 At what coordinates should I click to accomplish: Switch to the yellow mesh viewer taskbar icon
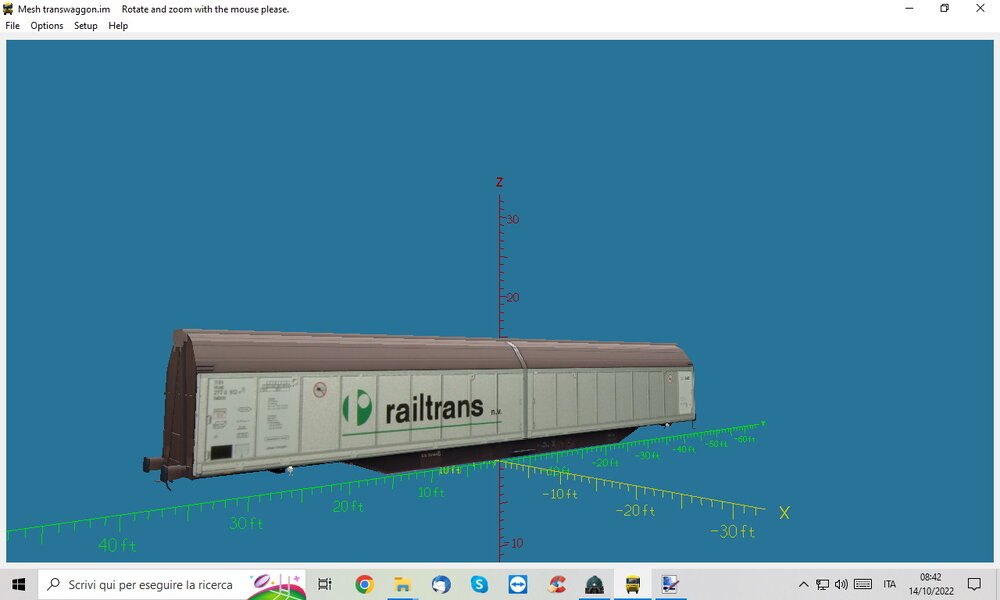(x=633, y=584)
